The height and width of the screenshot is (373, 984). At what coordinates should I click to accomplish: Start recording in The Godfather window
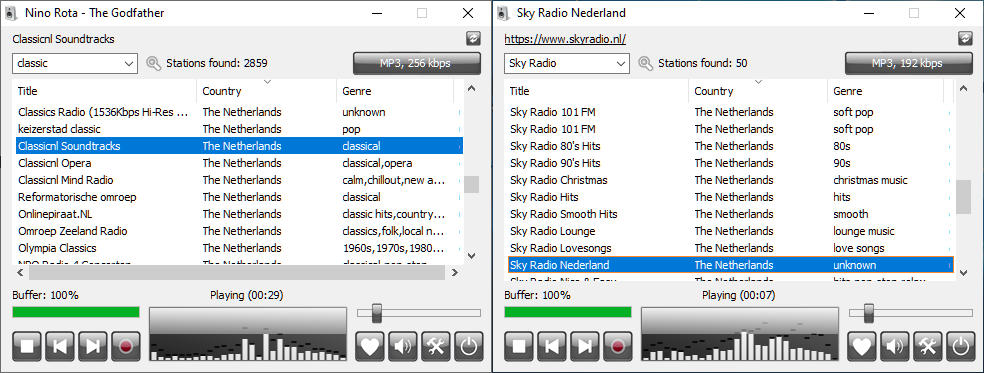[x=126, y=346]
